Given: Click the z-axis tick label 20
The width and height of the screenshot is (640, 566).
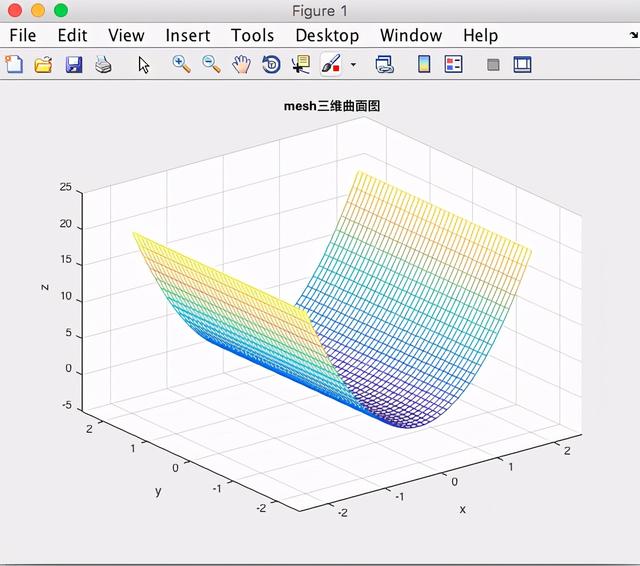Looking at the screenshot, I should pyautogui.click(x=65, y=224).
